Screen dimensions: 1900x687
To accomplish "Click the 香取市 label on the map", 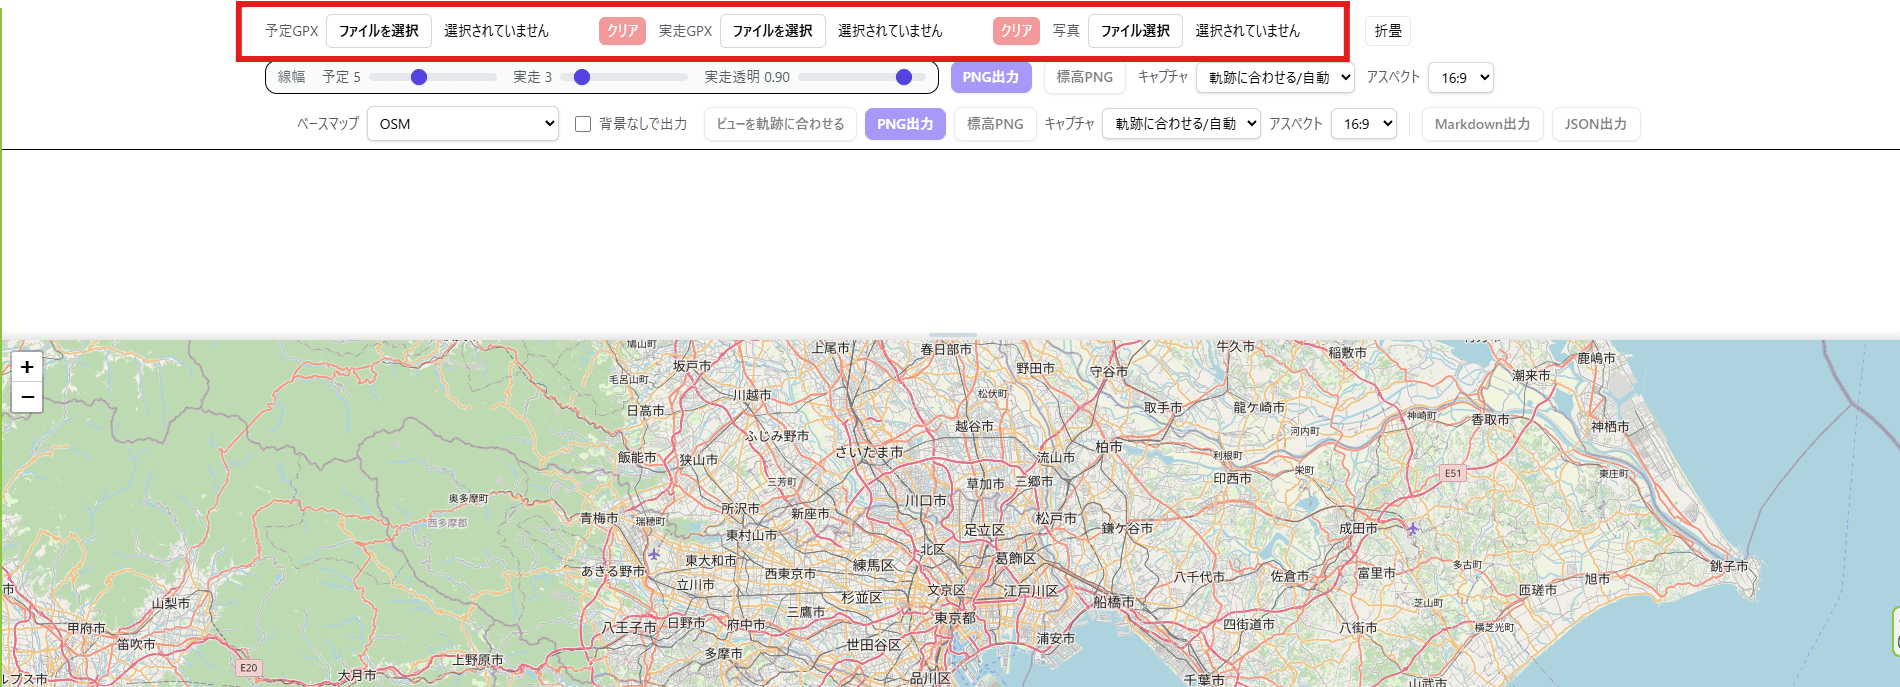I will [1490, 420].
